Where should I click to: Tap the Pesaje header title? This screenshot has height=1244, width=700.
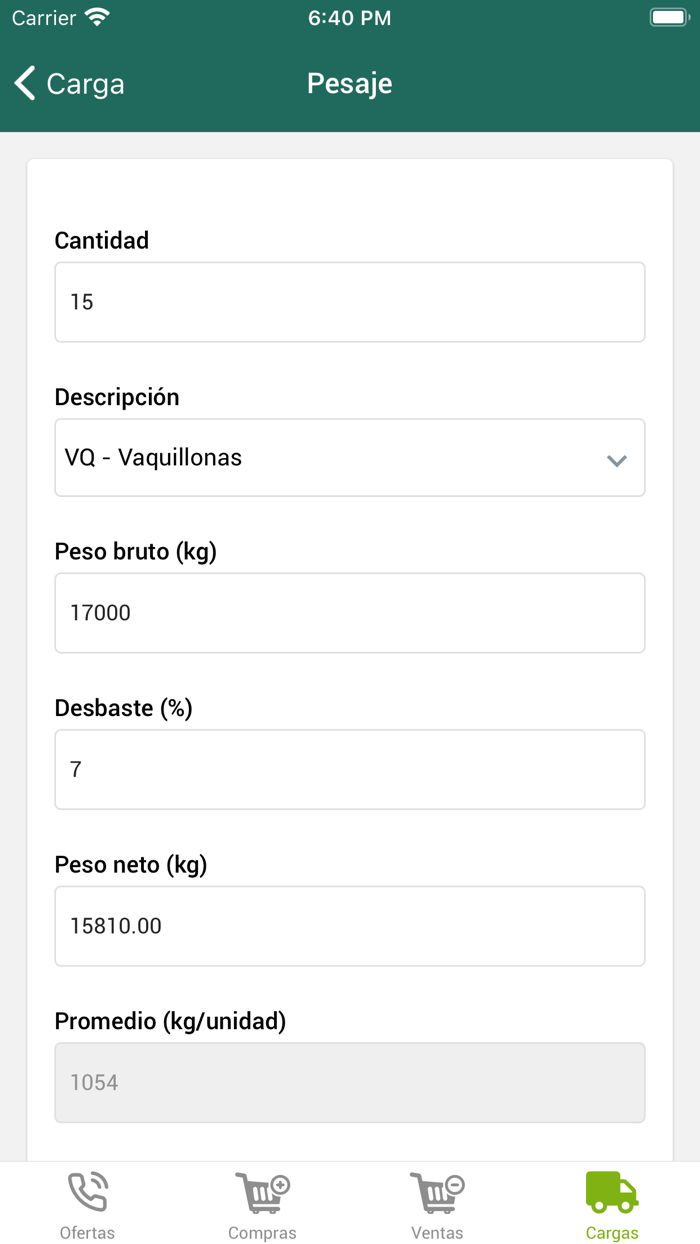[349, 83]
